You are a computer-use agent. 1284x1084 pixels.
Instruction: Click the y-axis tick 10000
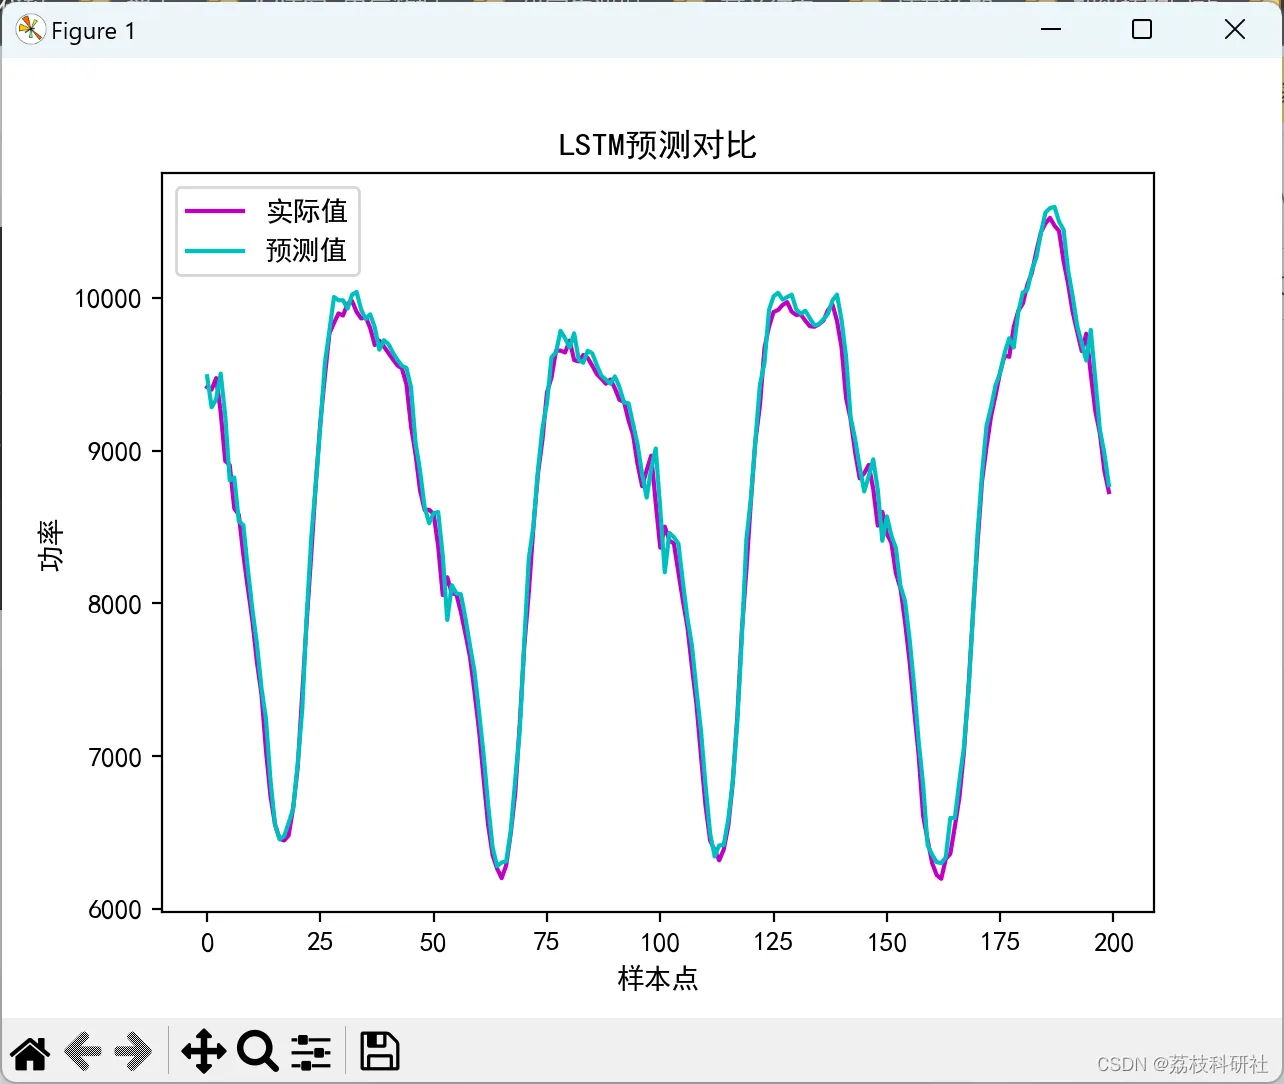(108, 299)
